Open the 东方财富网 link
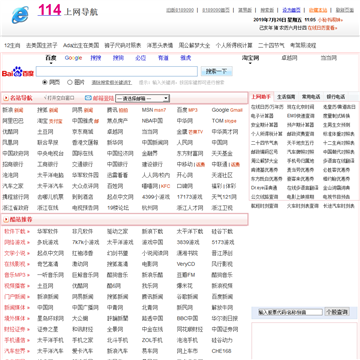The width and height of the screenshot is (360, 360). pyautogui.click(x=190, y=154)
